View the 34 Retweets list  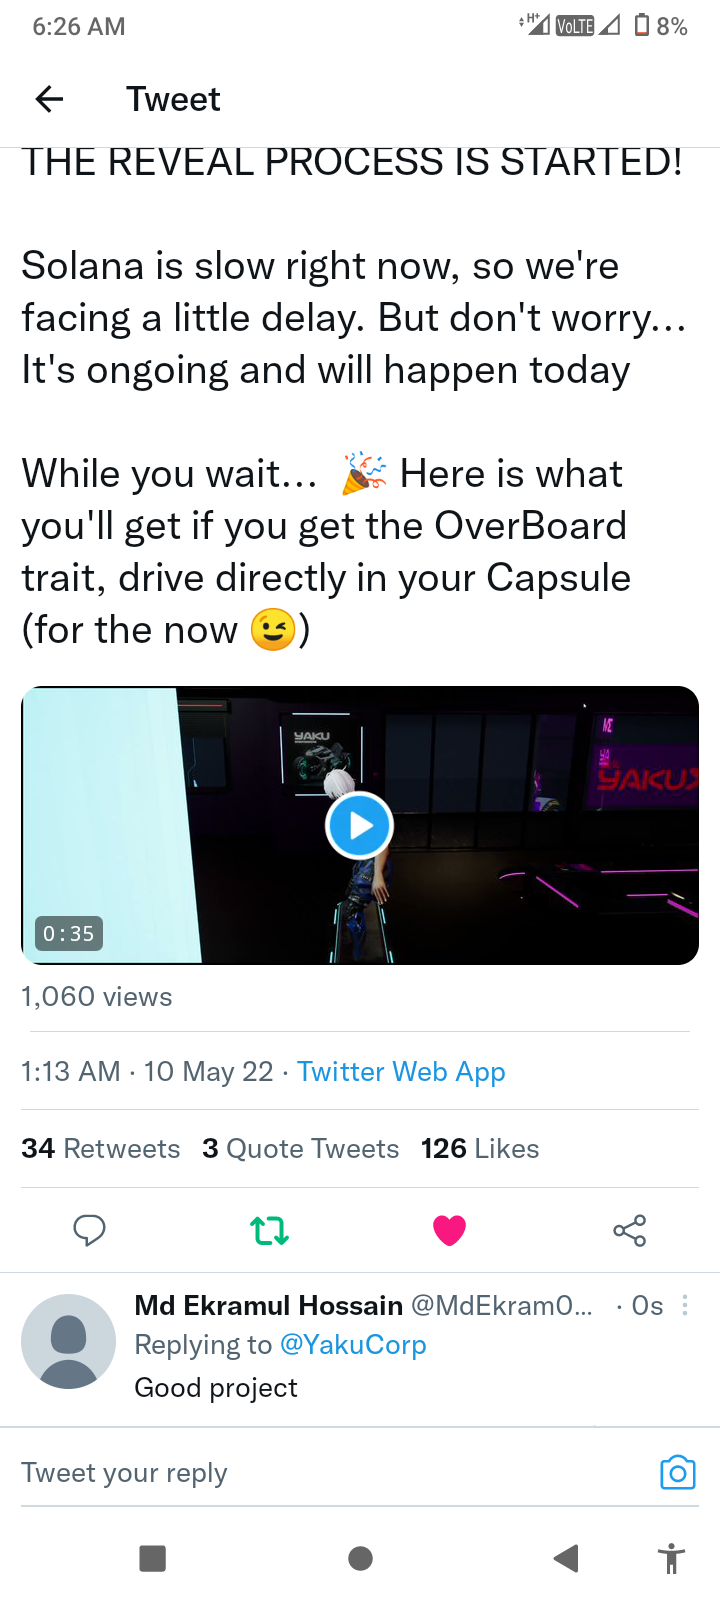[x=101, y=1148]
